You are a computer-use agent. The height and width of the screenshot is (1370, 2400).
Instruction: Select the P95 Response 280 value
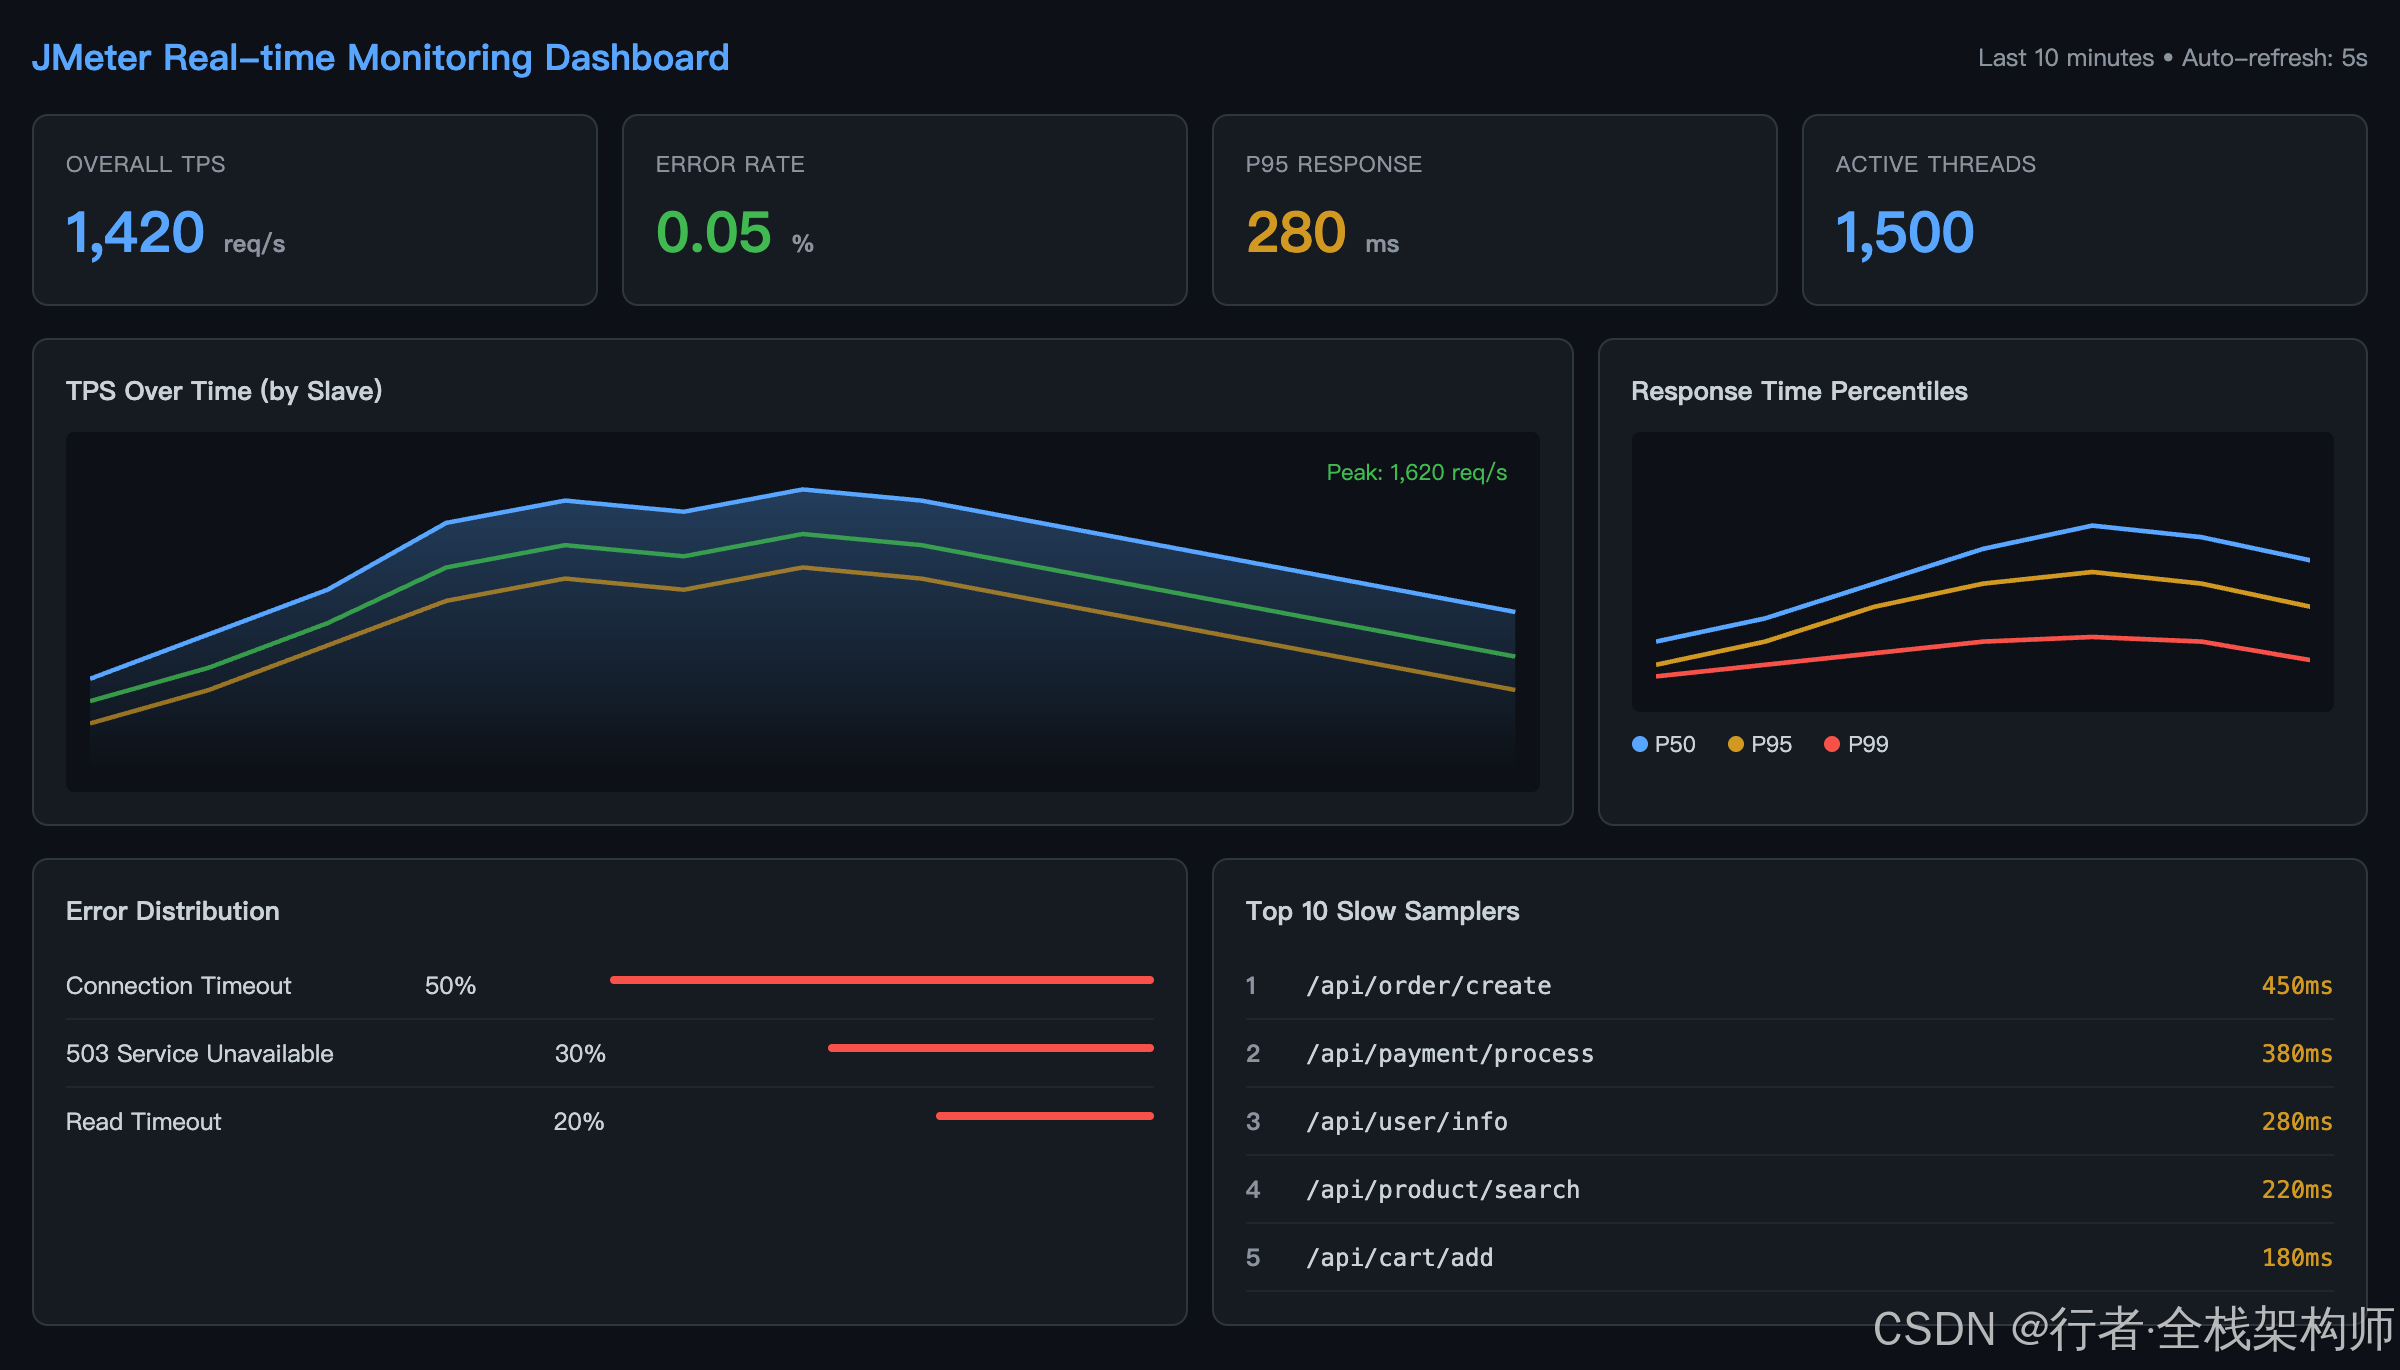point(1296,233)
